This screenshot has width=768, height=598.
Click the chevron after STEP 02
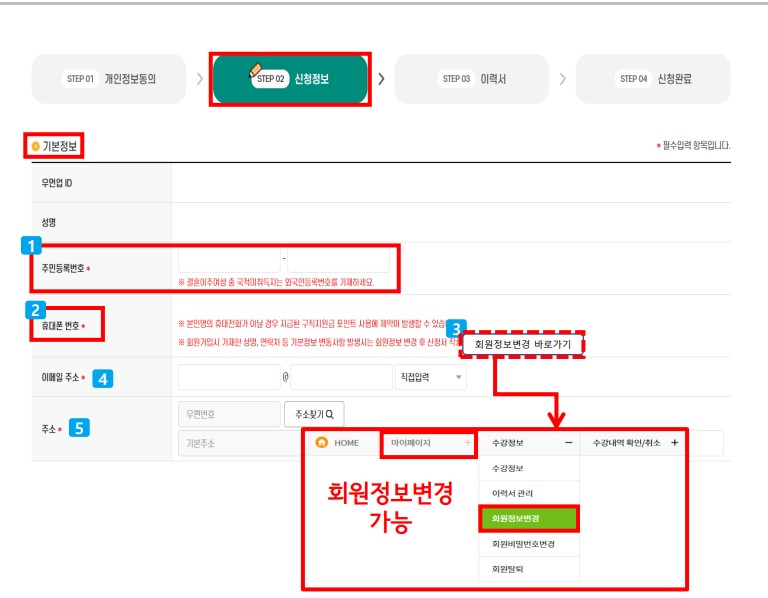[381, 79]
